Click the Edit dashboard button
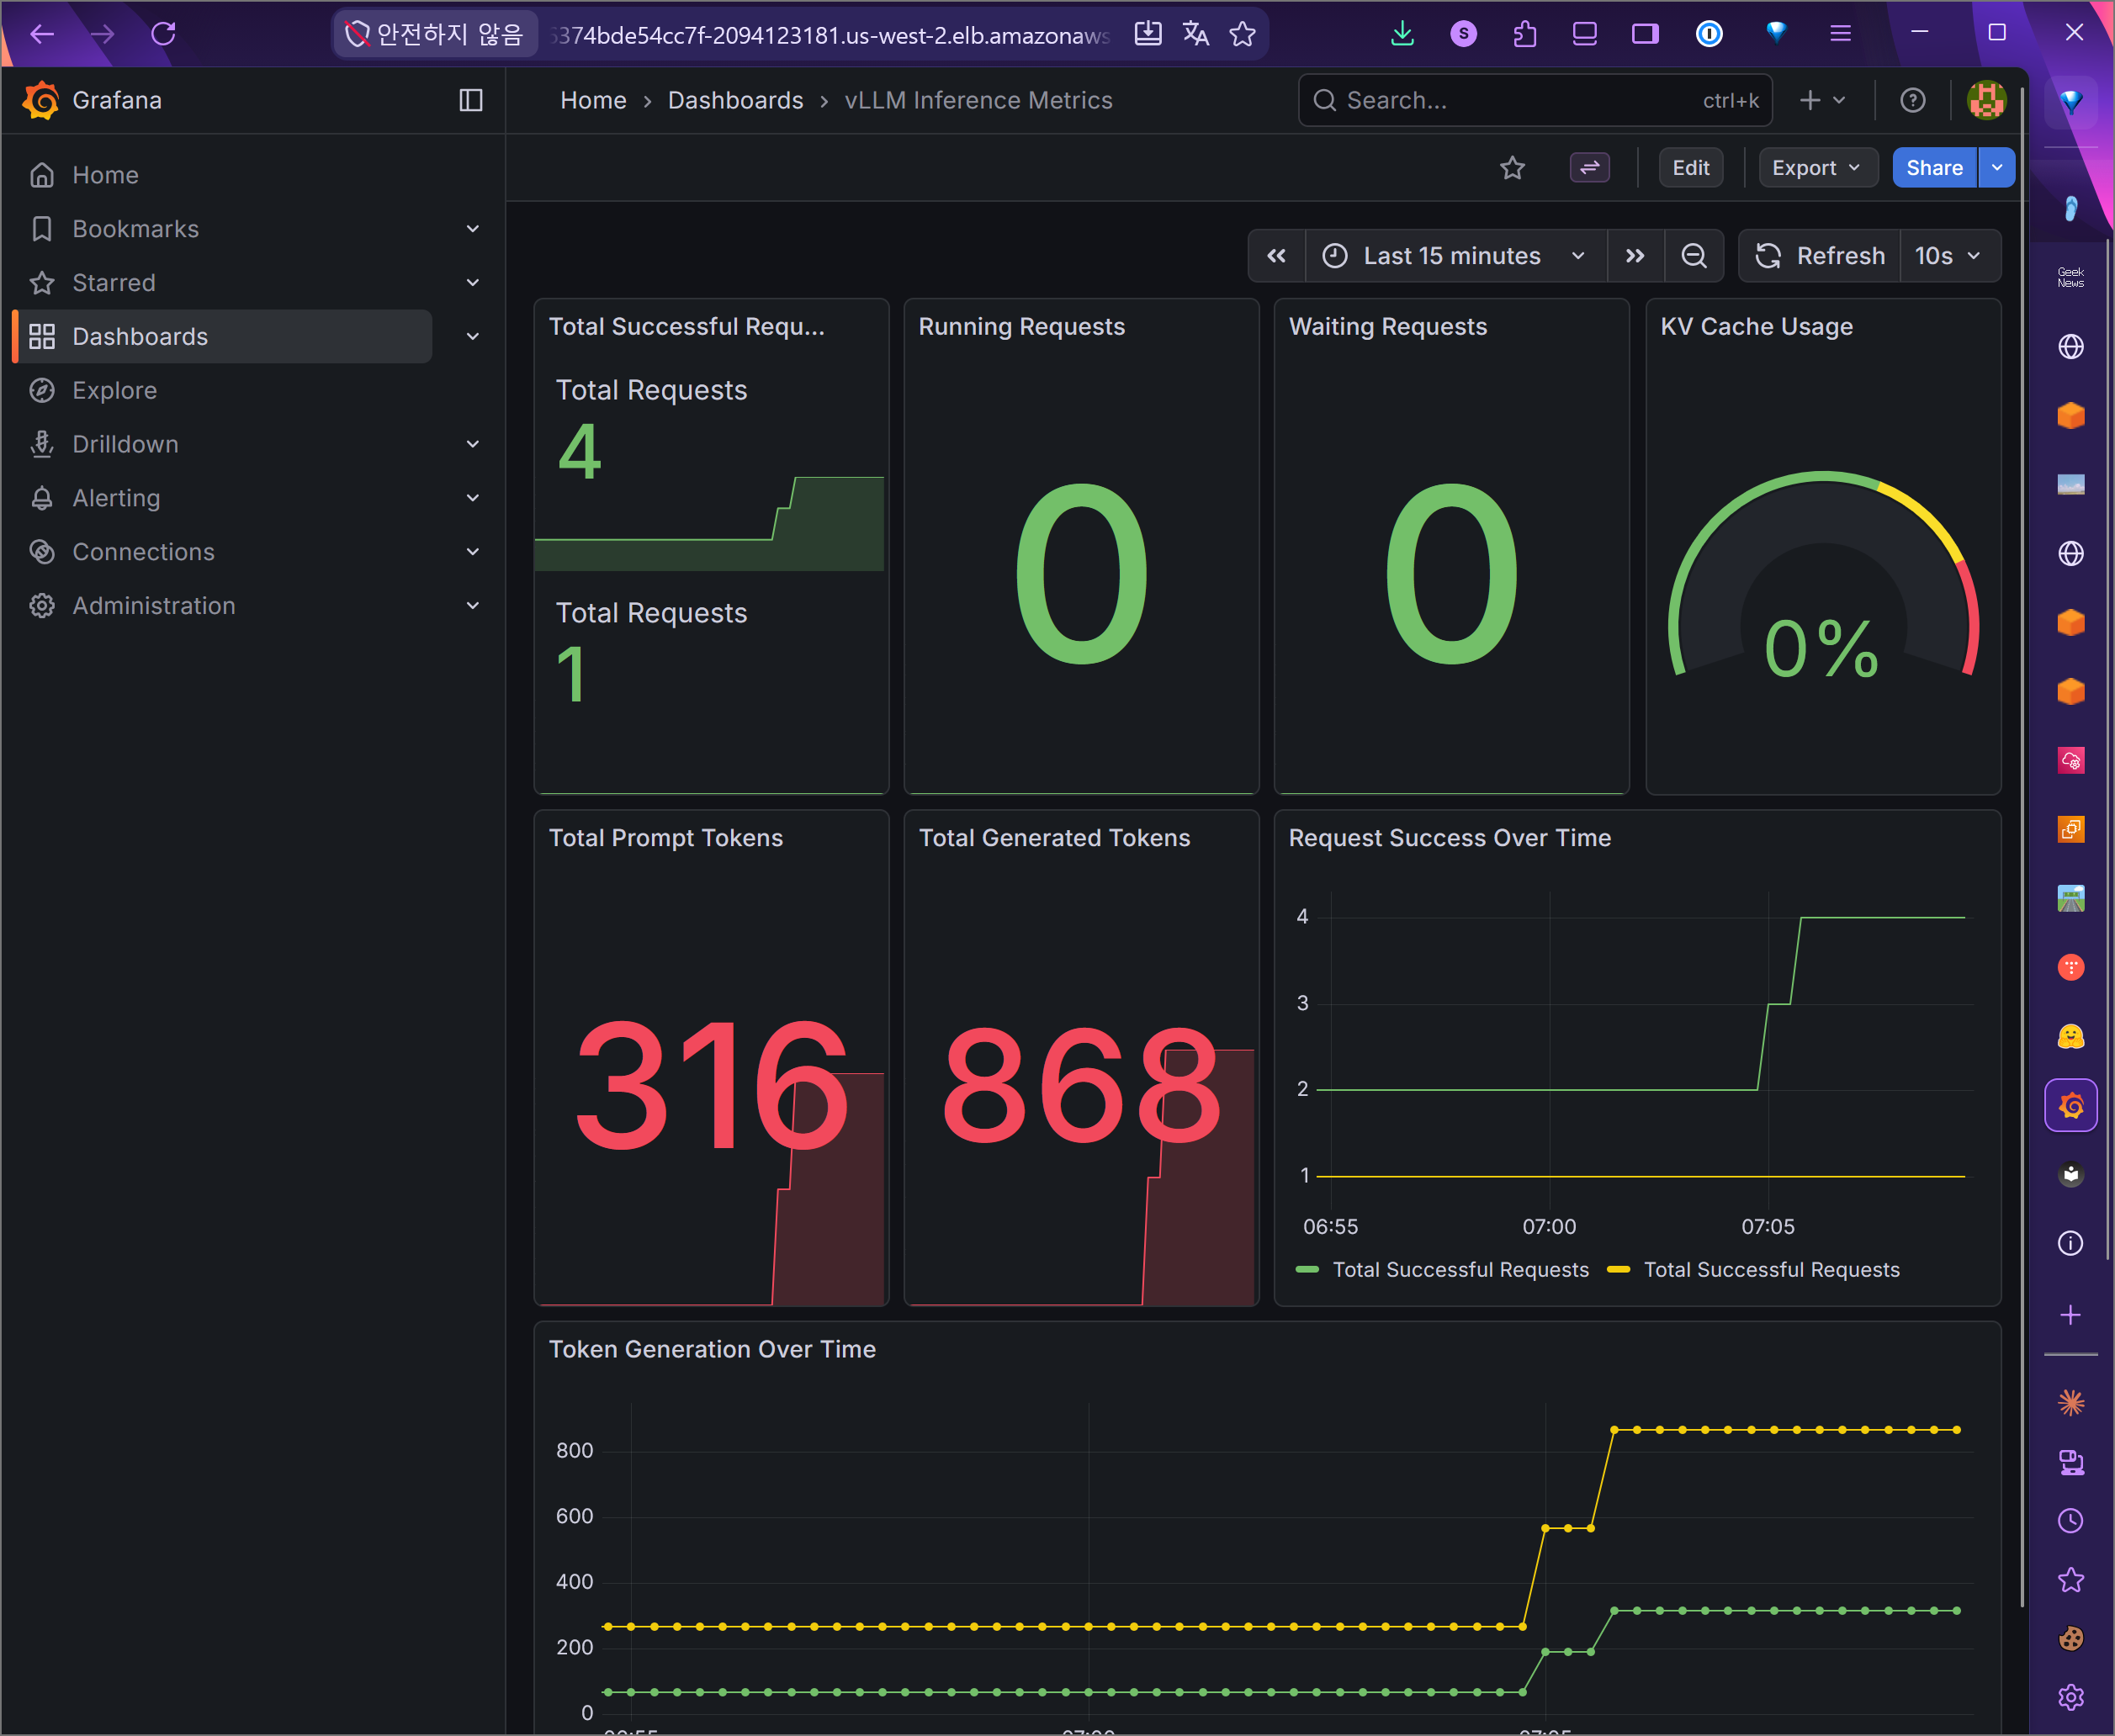Screen dimensions: 2115x1736 (x=1690, y=168)
